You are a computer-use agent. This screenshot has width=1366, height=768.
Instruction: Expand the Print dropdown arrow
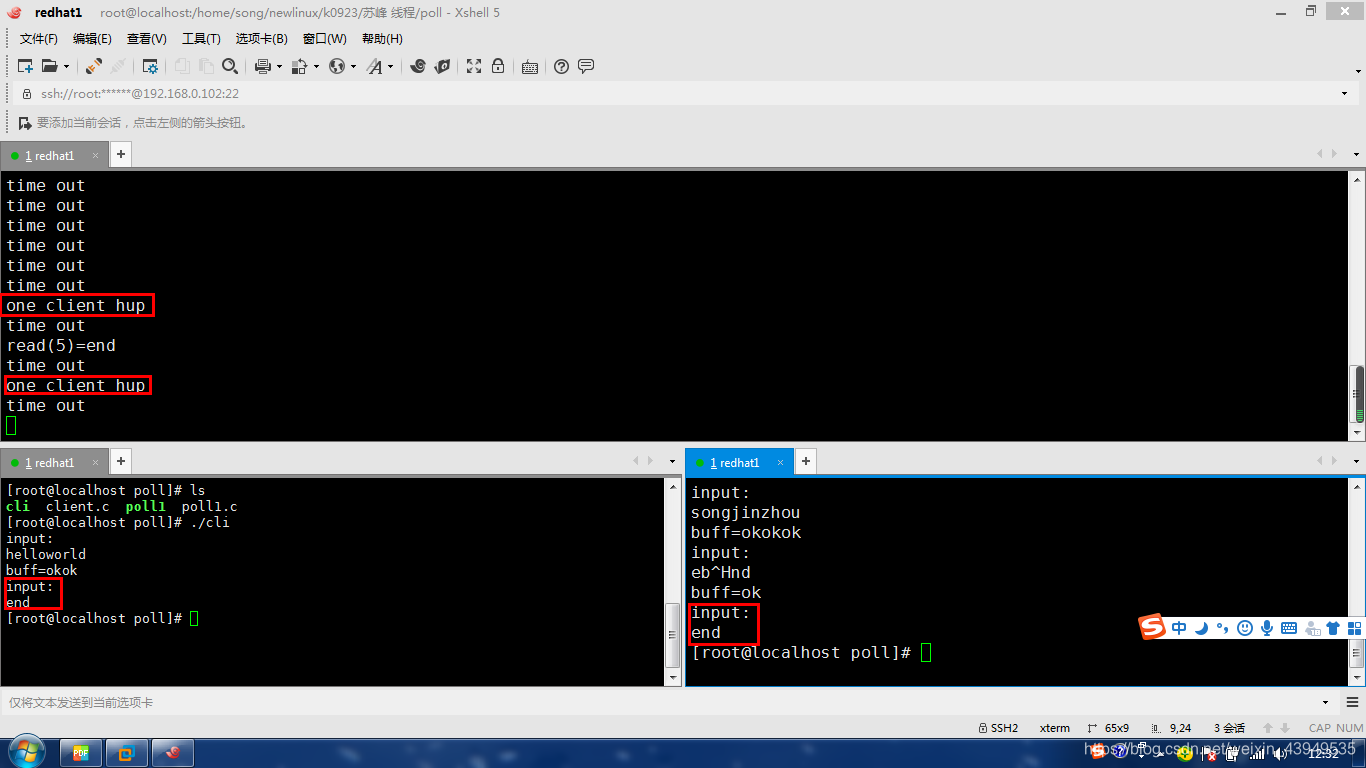point(280,67)
